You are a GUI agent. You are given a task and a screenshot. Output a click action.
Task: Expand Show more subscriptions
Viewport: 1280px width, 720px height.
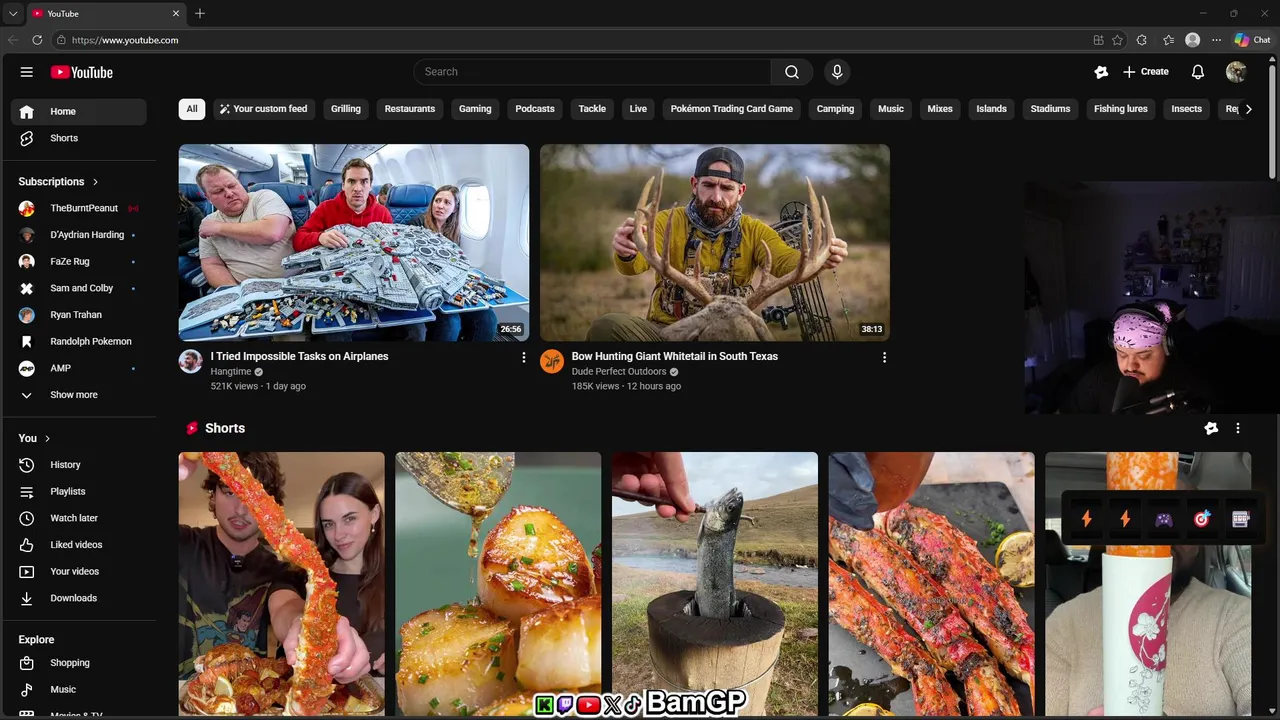[79, 395]
